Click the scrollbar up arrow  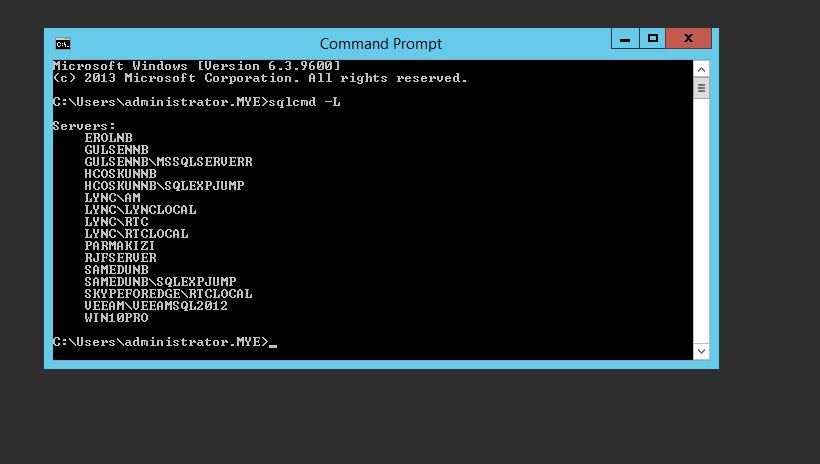[x=701, y=69]
